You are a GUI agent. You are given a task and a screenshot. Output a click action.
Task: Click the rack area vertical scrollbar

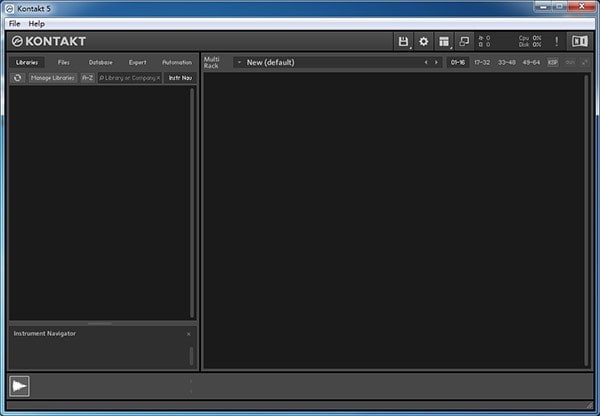coord(586,220)
